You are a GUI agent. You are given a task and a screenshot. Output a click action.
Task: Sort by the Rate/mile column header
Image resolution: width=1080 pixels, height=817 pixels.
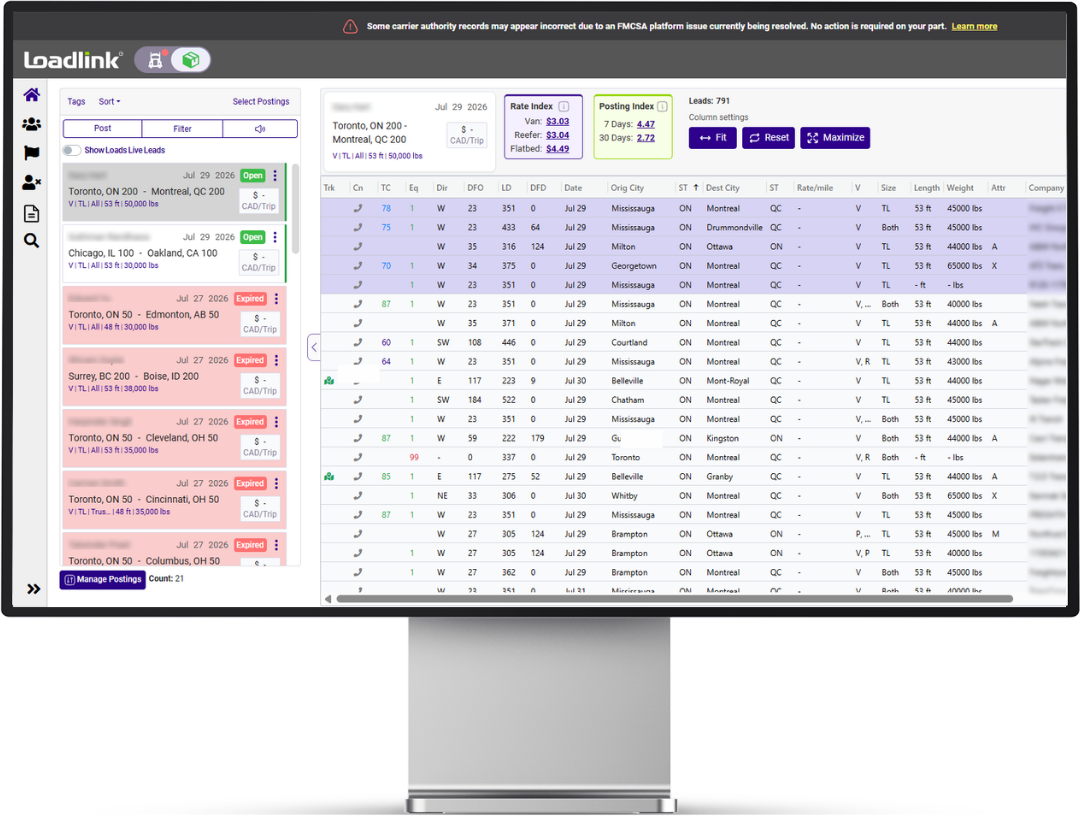coord(814,187)
